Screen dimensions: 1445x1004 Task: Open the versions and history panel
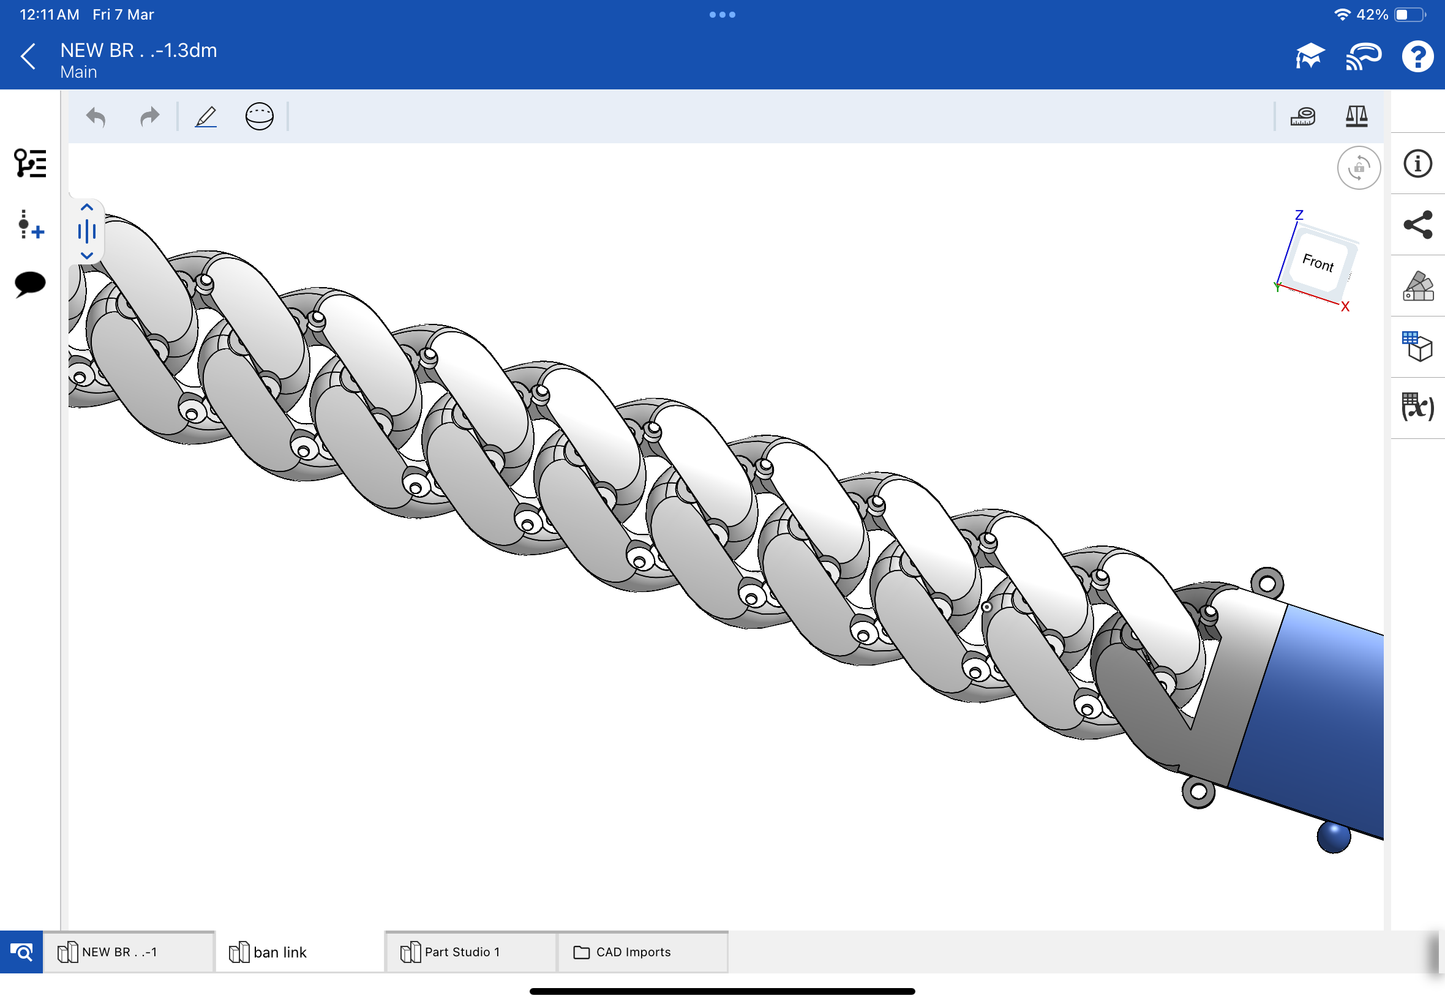coord(30,225)
